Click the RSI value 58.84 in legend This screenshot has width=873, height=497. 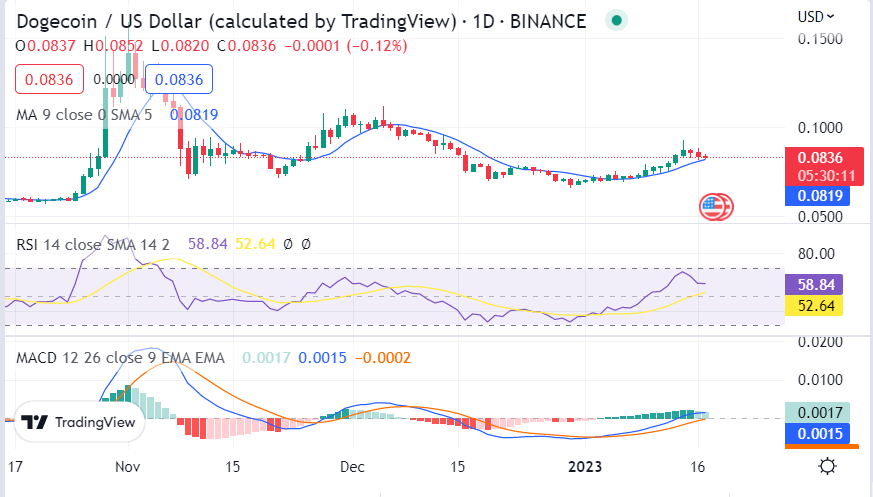[x=208, y=244]
